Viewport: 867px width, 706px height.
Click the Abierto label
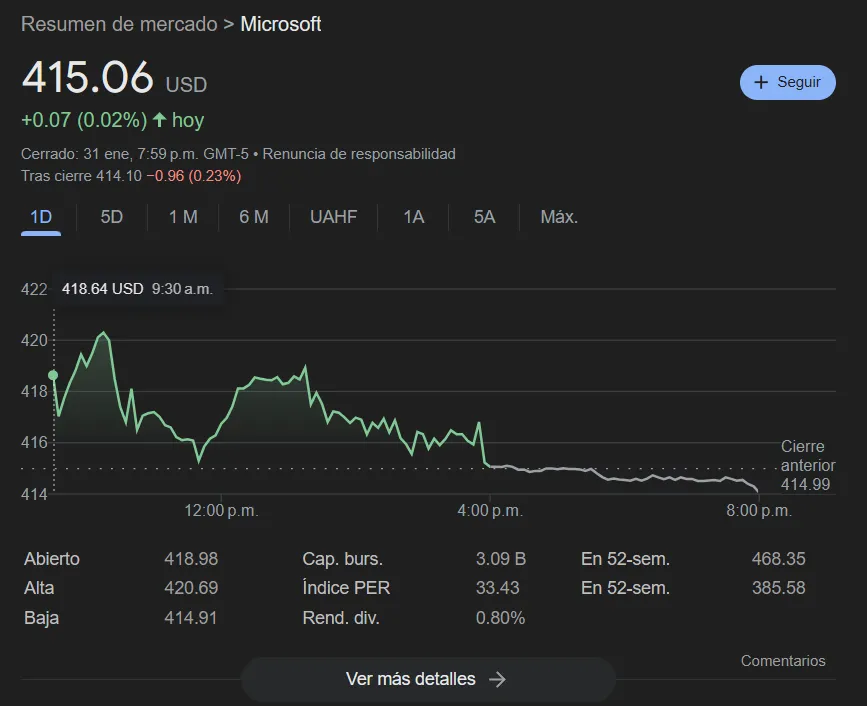point(52,559)
